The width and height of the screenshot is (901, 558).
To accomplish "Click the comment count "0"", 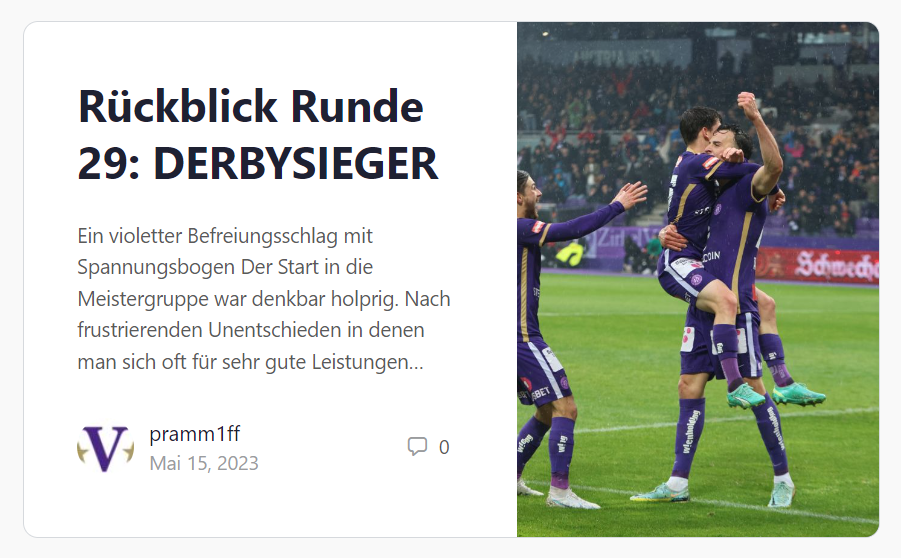I will click(444, 447).
